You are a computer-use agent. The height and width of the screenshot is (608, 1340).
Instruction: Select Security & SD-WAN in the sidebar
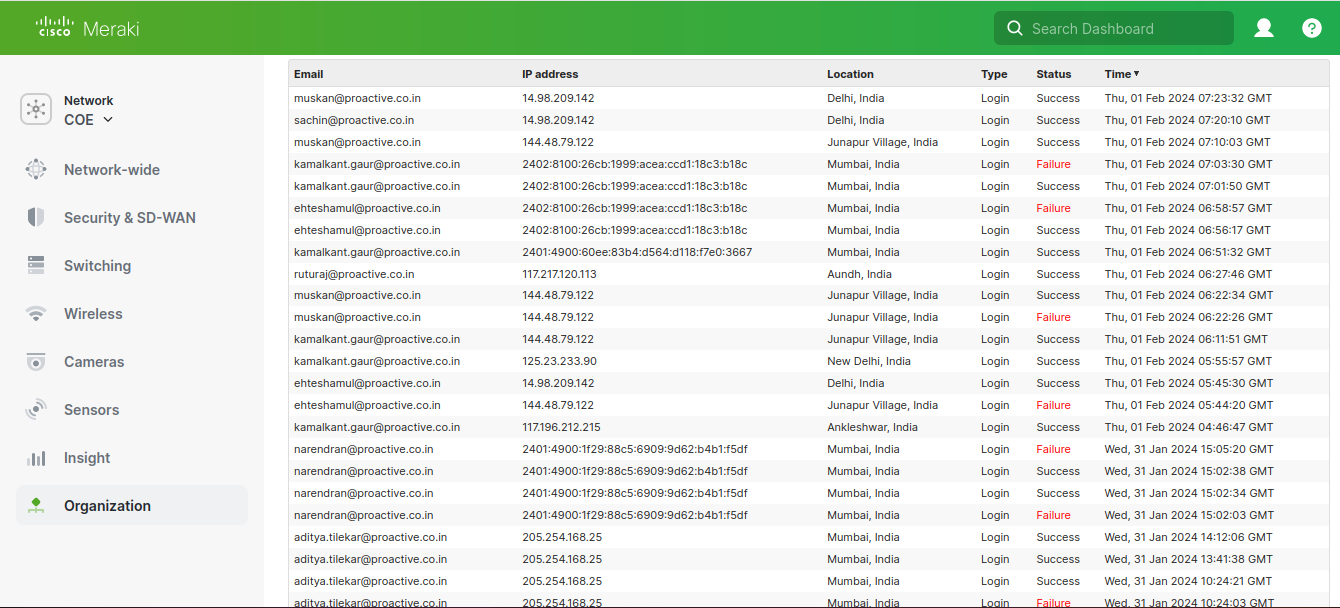[x=36, y=217]
